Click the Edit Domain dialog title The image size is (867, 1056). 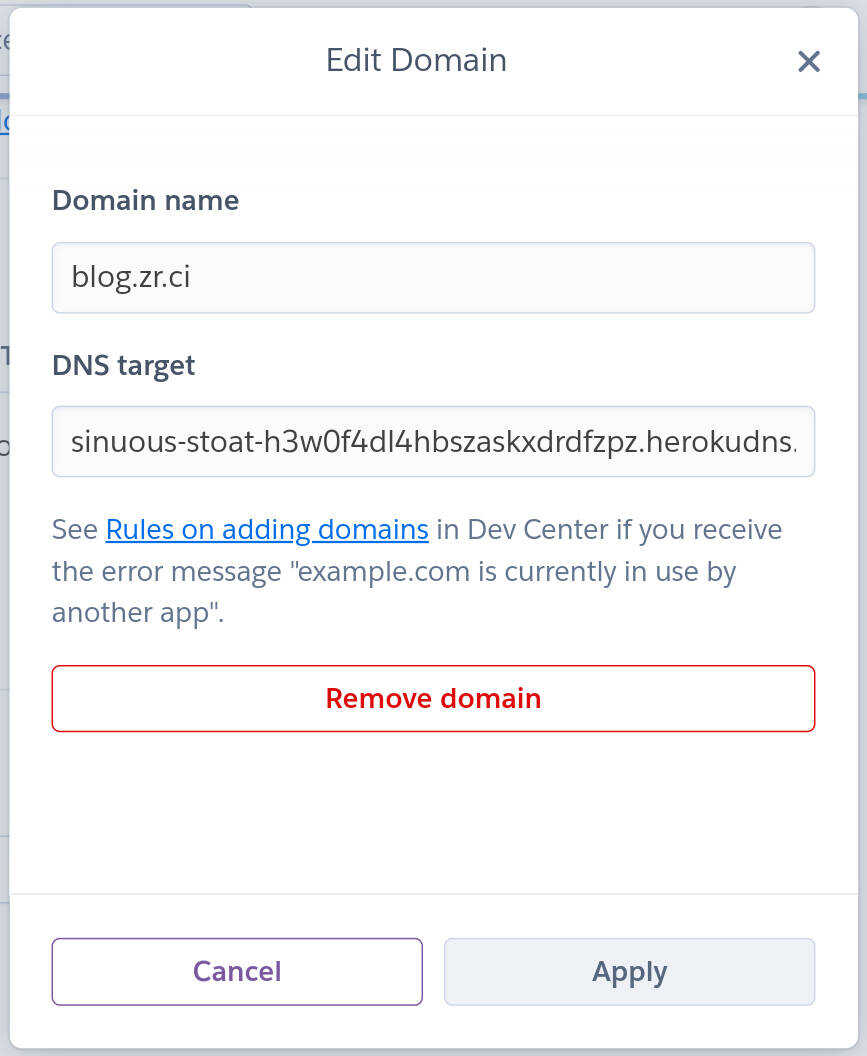coord(416,60)
